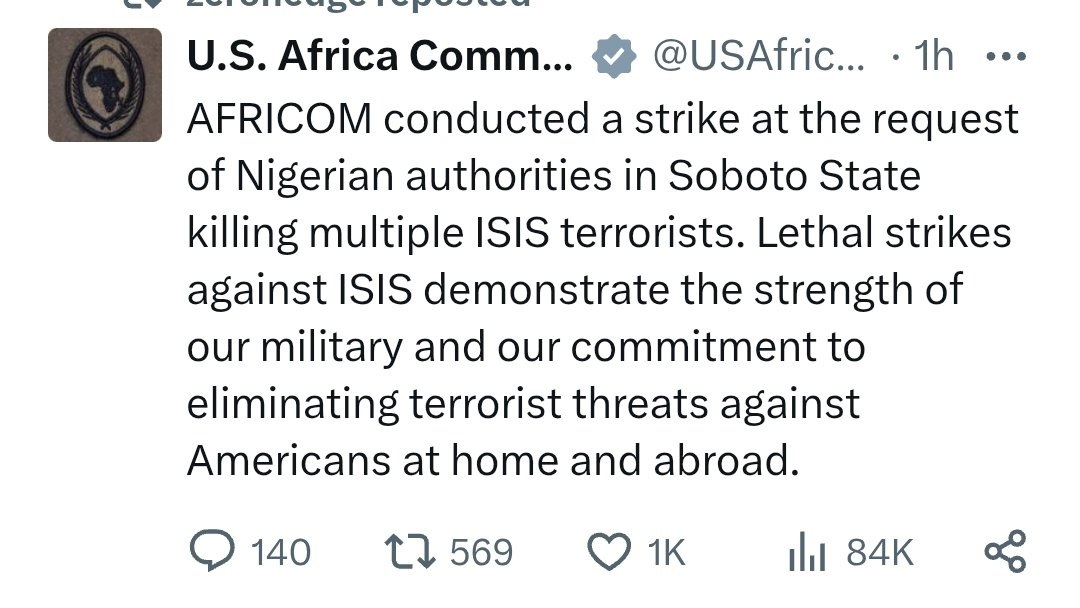Screen dimensions: 1080x608
Task: Click the 1K likes count
Action: (667, 552)
